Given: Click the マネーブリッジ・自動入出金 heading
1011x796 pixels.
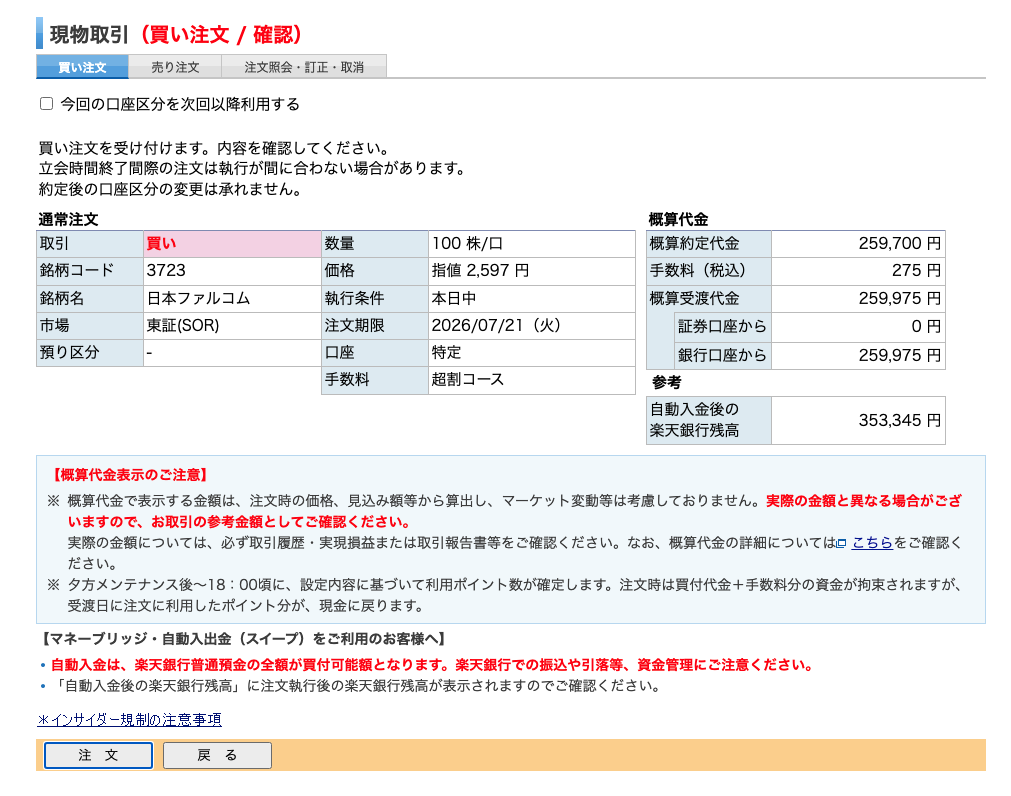Looking at the screenshot, I should coord(243,639).
